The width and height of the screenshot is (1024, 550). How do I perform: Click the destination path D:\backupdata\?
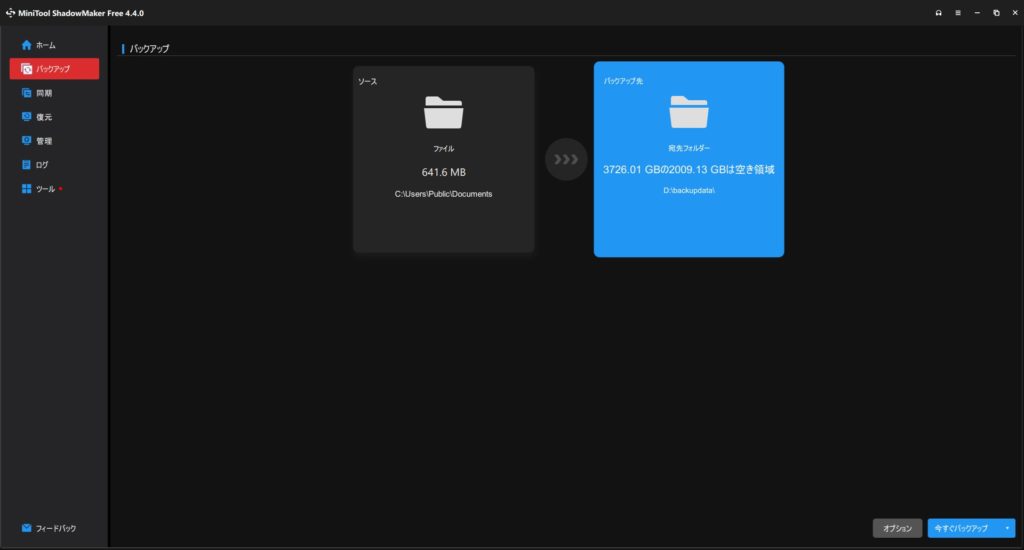coord(689,190)
